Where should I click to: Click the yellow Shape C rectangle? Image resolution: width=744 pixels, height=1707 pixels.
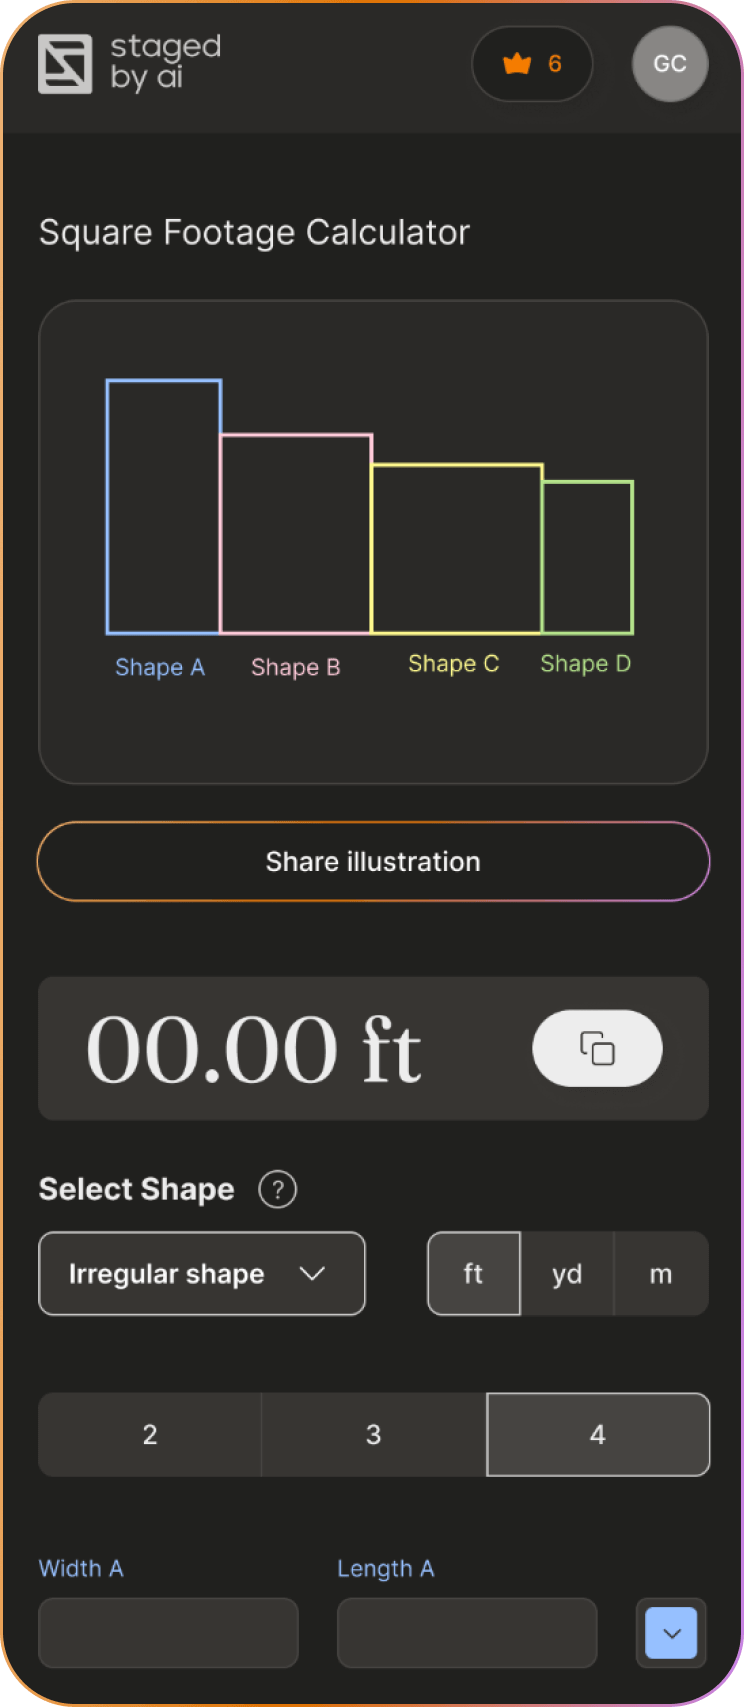click(x=457, y=549)
